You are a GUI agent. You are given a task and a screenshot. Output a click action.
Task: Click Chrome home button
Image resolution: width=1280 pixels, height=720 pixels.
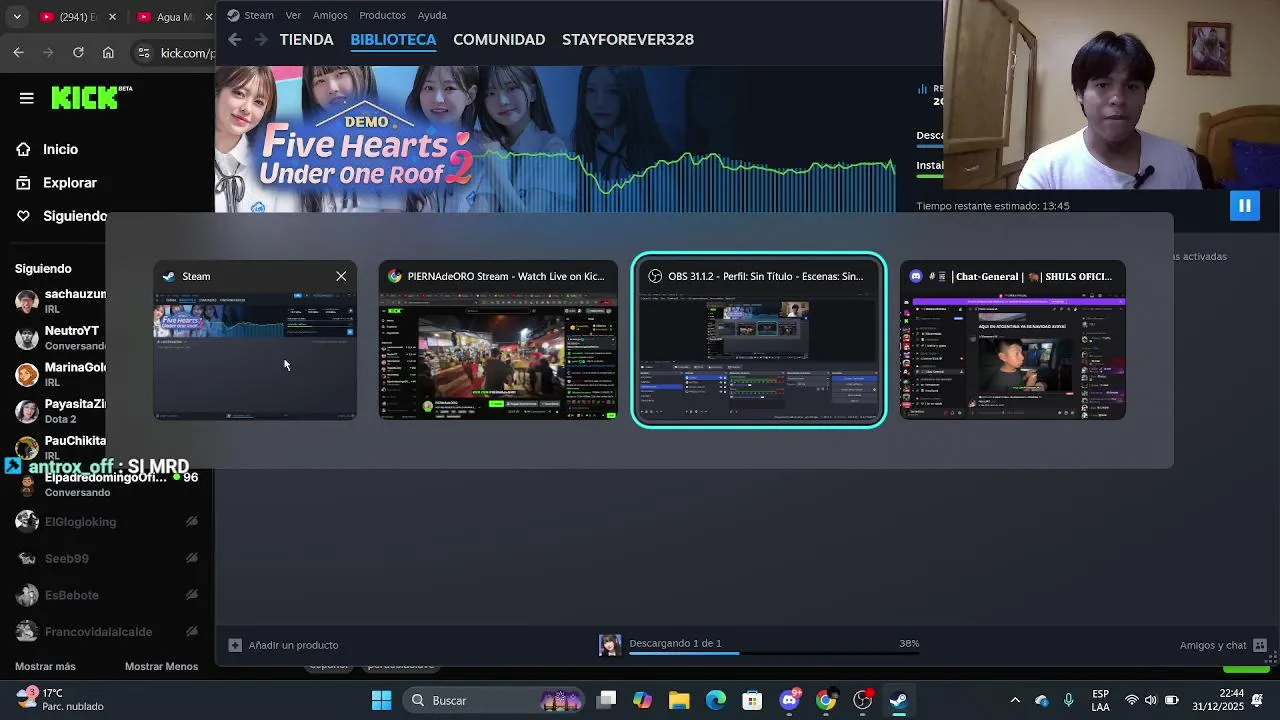pyautogui.click(x=108, y=52)
